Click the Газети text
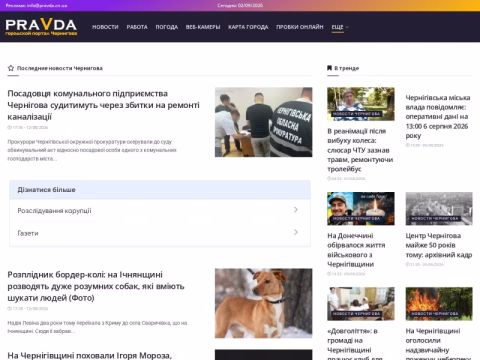Viewport: 480px width, 360px height. 28,233
